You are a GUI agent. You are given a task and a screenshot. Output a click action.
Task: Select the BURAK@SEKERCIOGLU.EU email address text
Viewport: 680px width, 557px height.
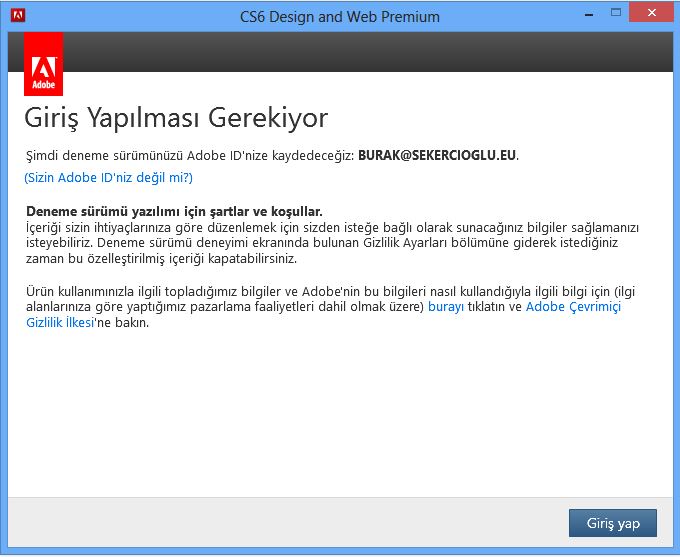click(x=437, y=155)
